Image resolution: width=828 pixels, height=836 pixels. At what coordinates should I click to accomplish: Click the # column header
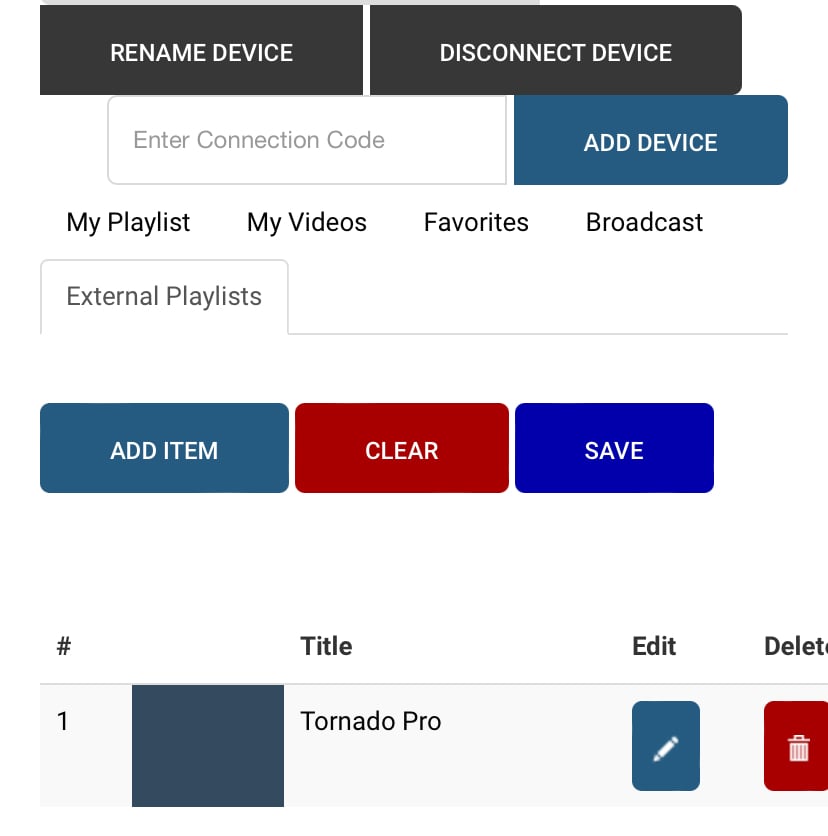point(64,646)
